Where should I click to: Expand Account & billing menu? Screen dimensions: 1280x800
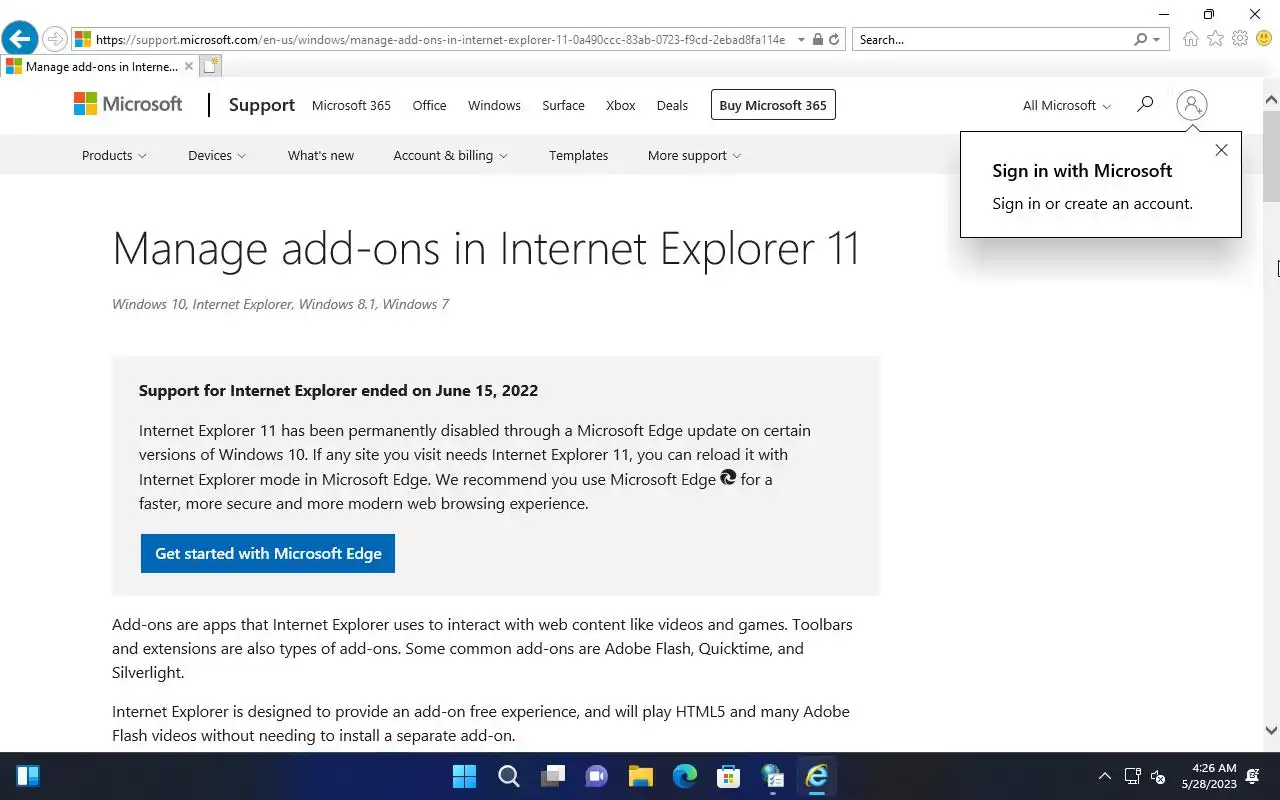(450, 155)
